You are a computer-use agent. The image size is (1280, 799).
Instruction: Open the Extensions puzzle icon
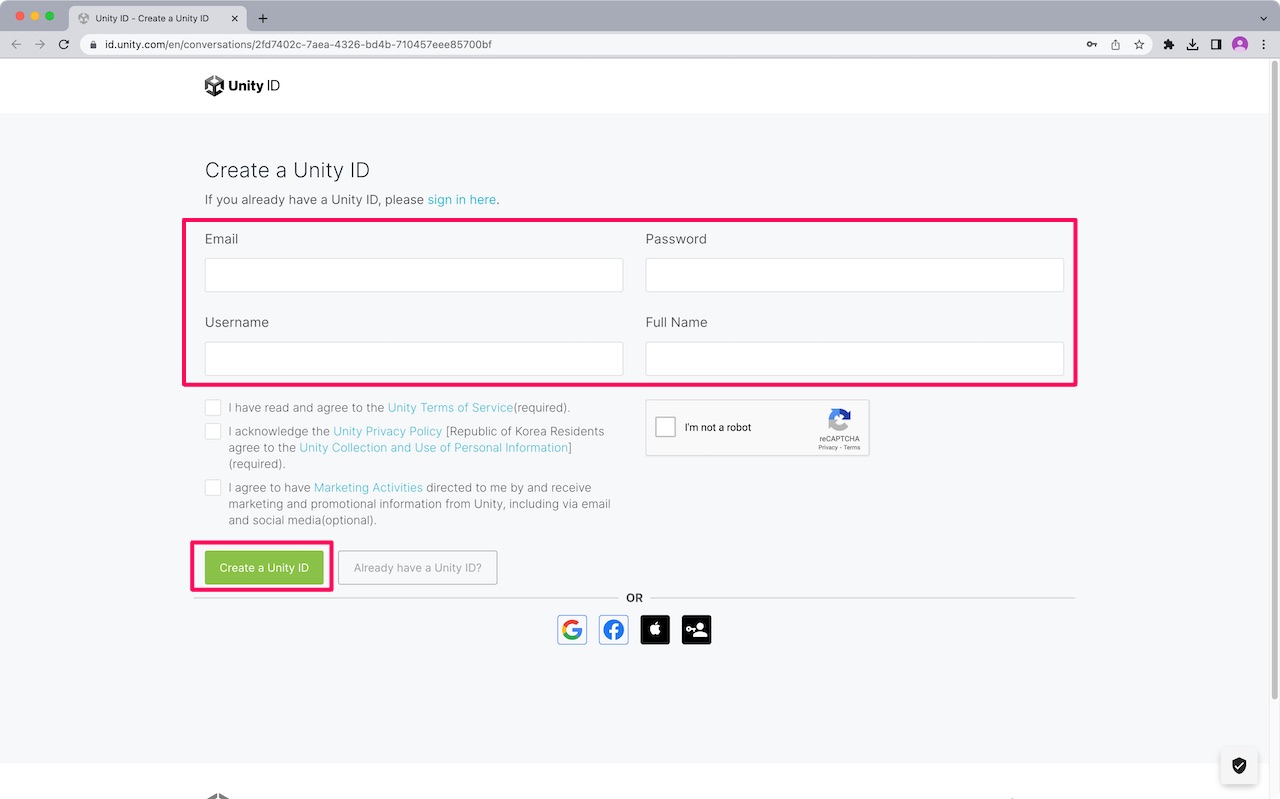1168,45
